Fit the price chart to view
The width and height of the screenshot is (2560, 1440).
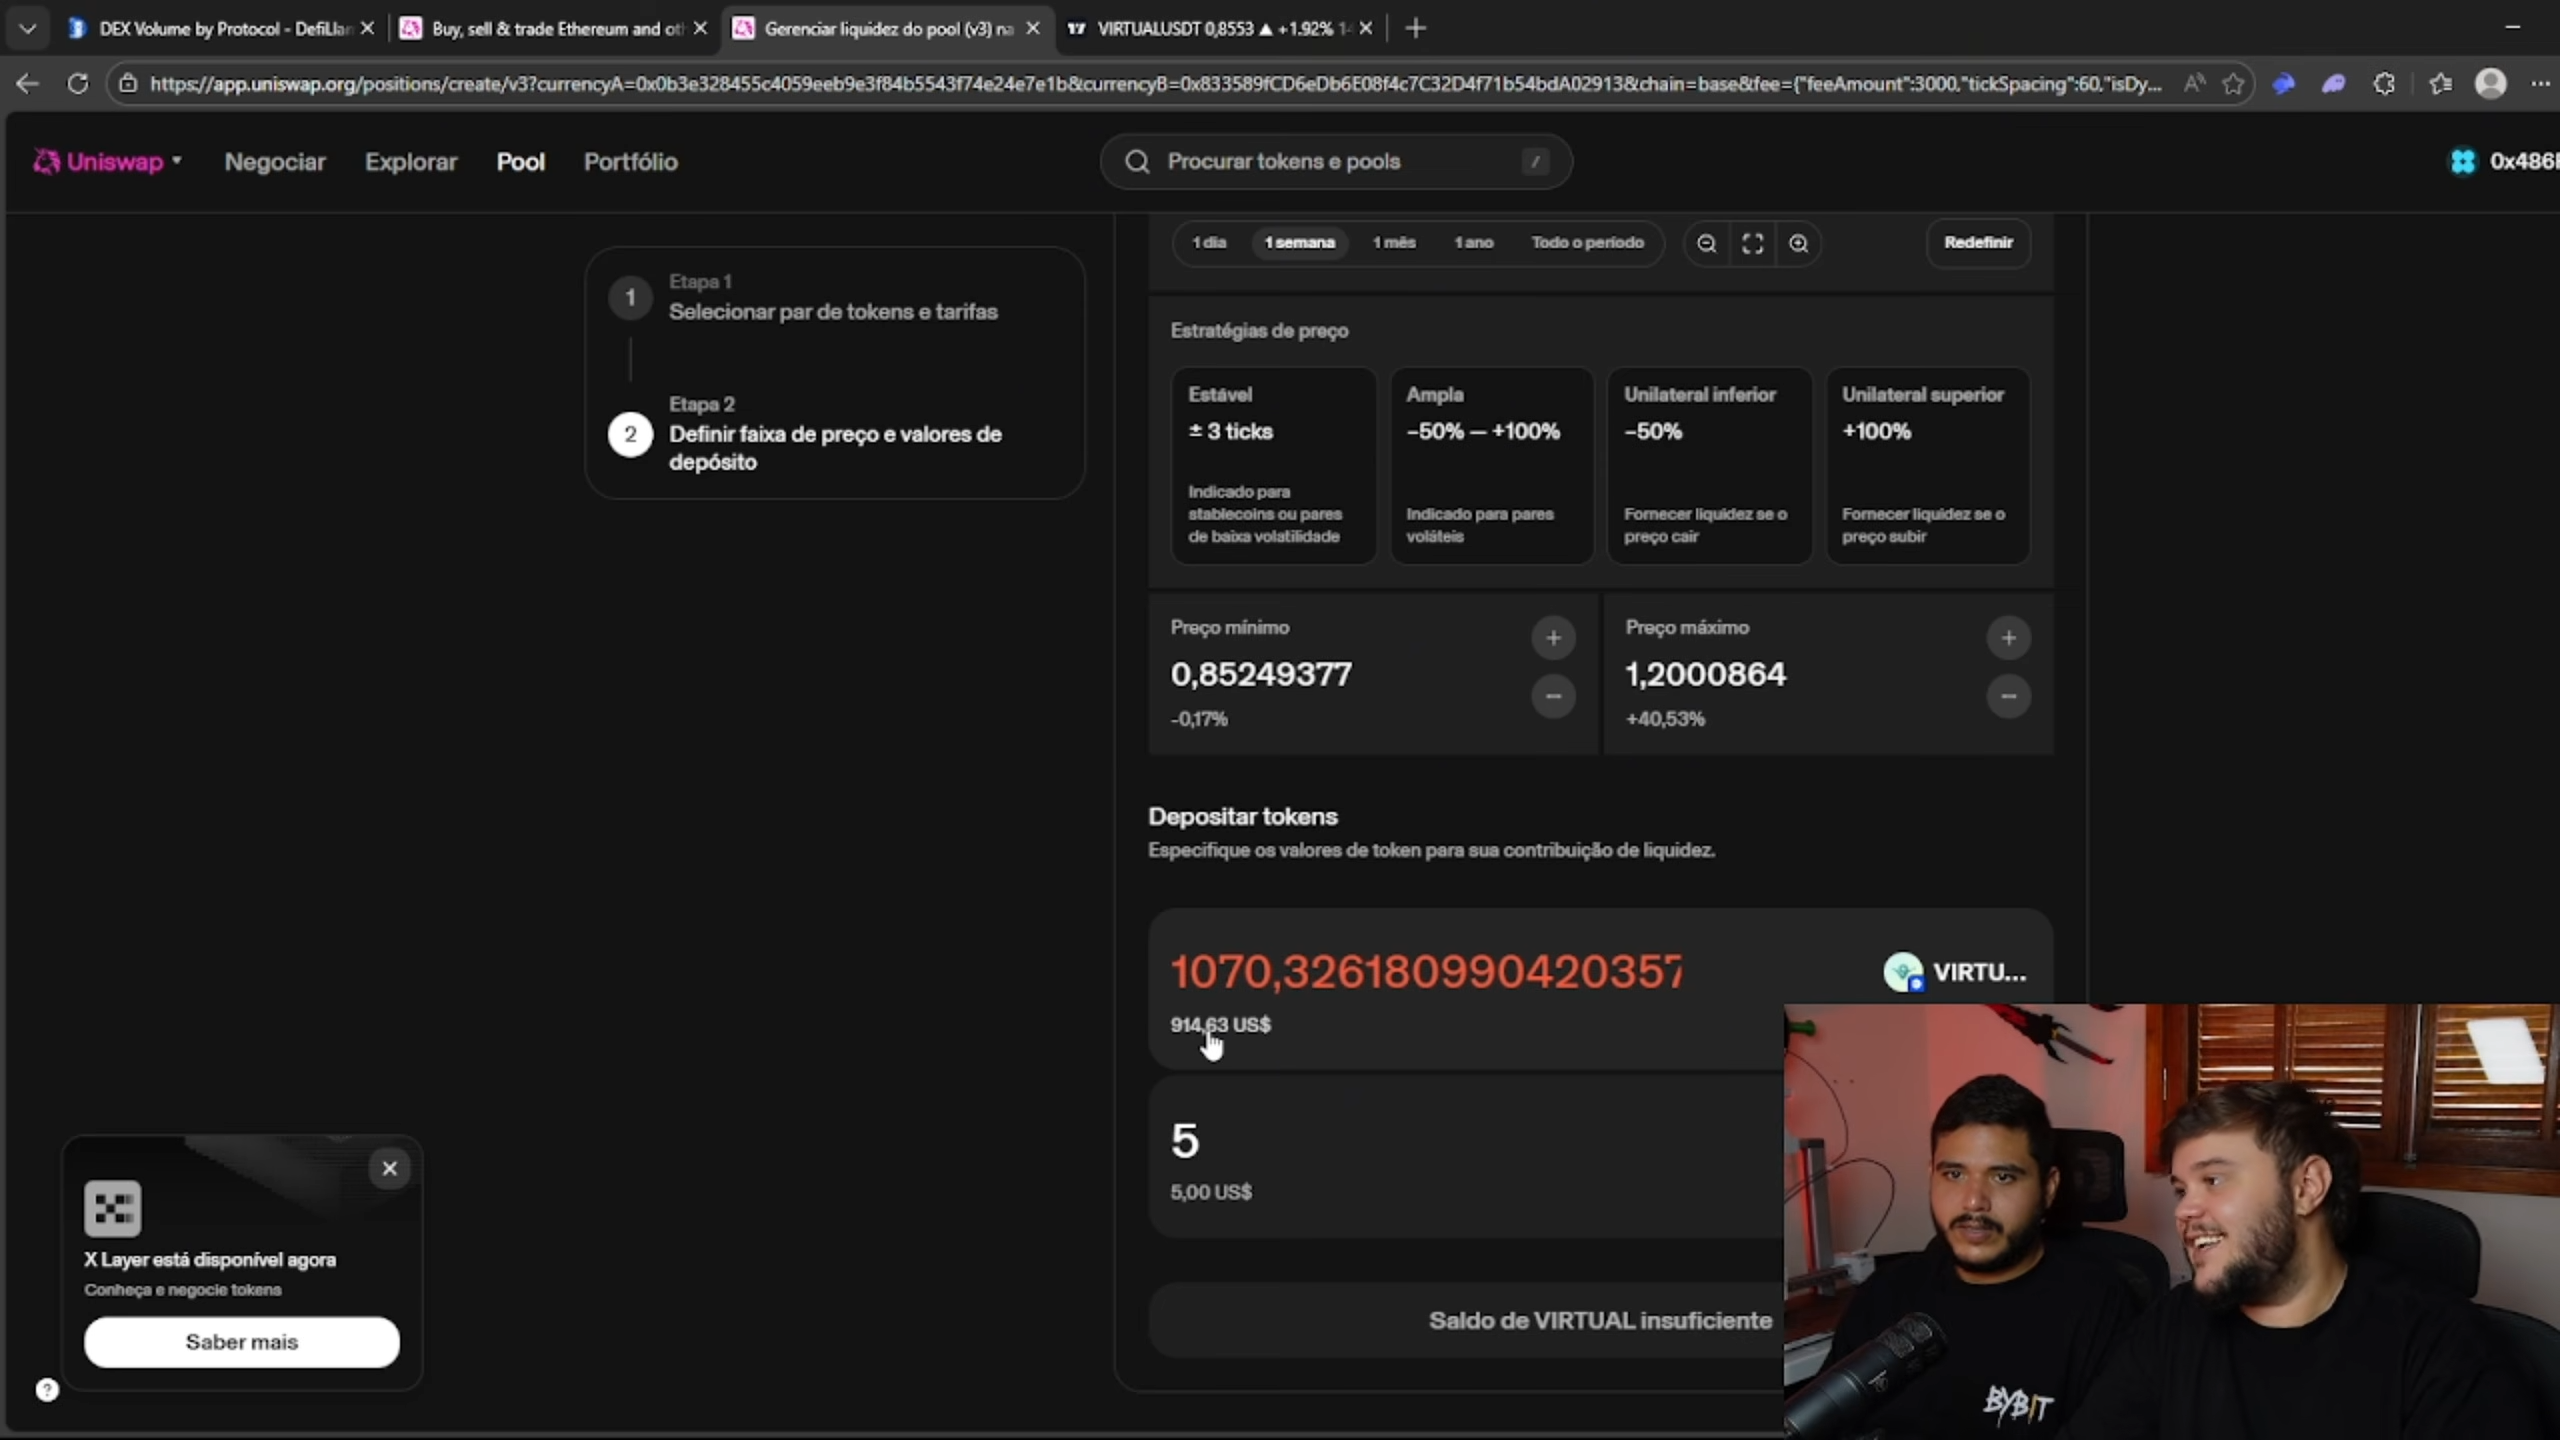click(1752, 244)
